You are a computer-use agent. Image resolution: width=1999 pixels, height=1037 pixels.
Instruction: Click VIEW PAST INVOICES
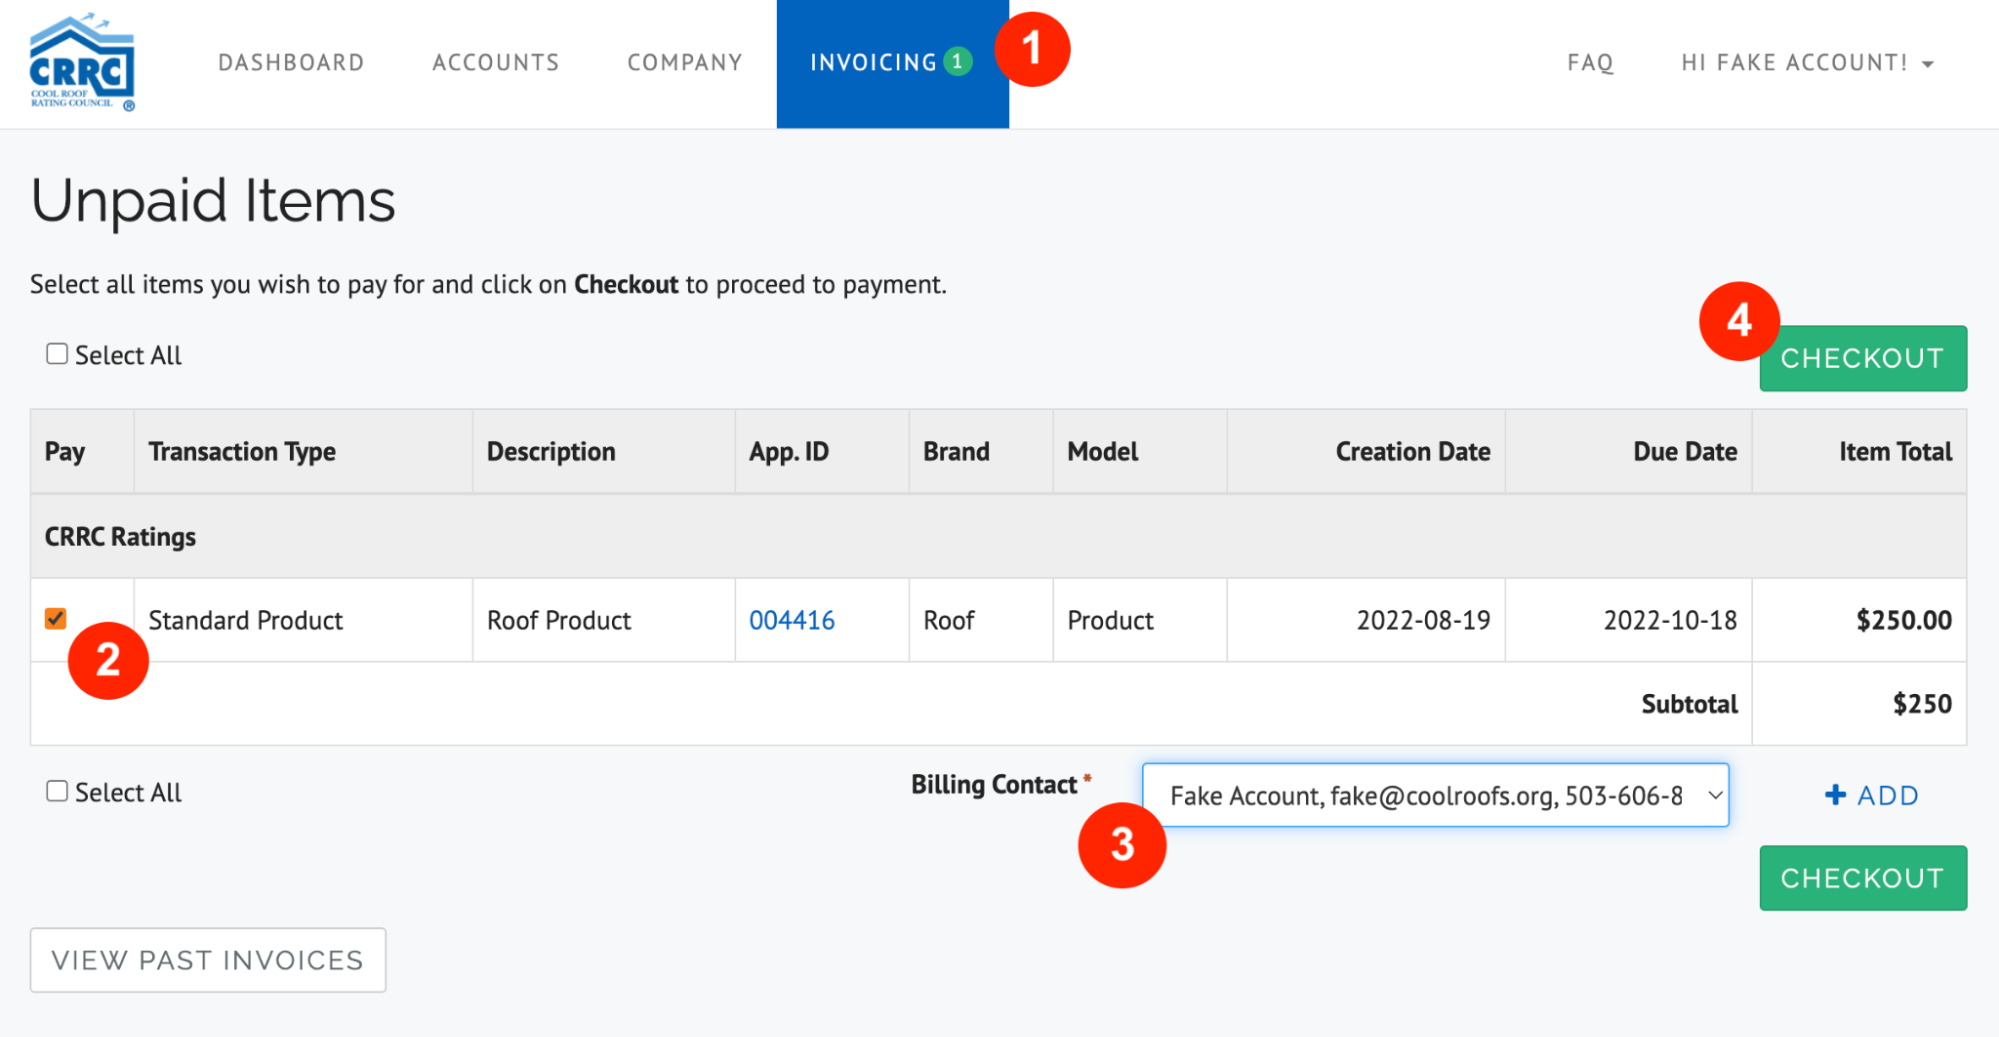[208, 960]
